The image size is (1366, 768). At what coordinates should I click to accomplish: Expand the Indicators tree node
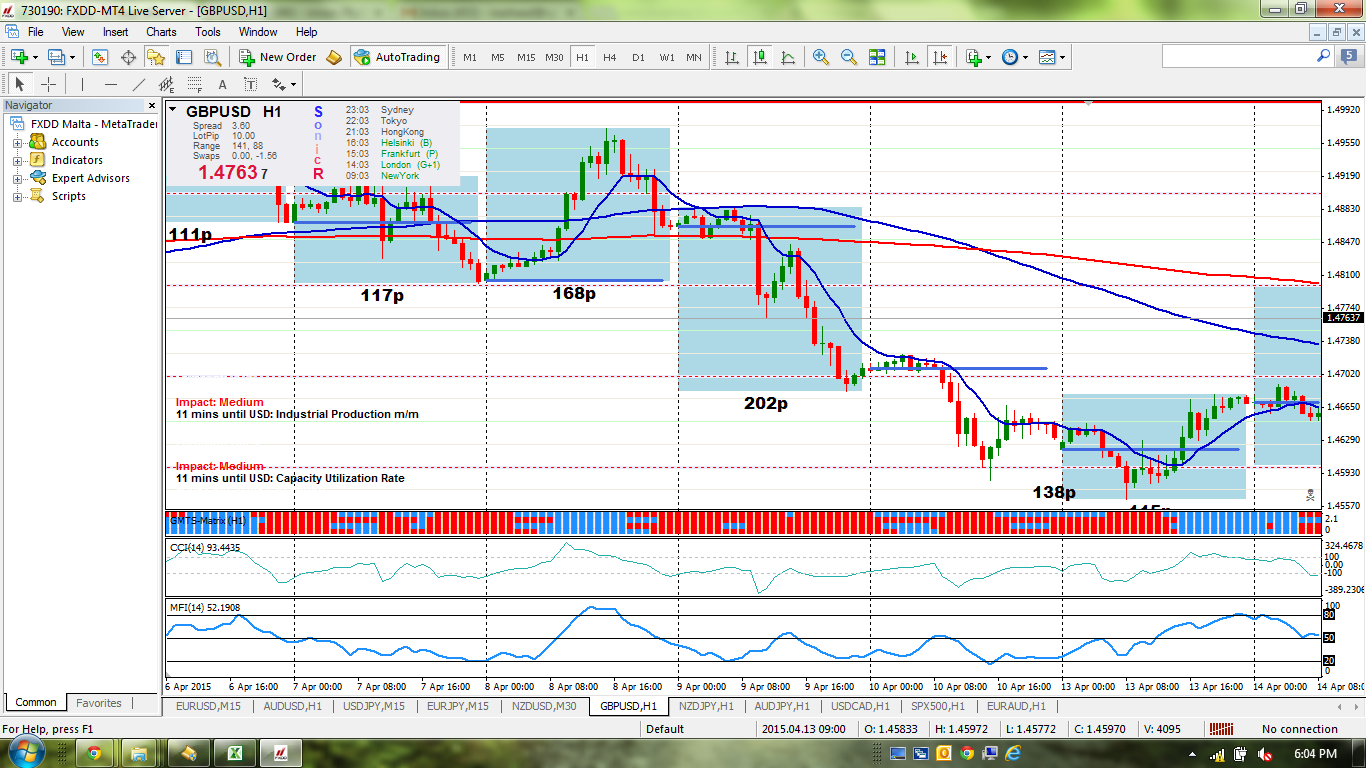(17, 161)
